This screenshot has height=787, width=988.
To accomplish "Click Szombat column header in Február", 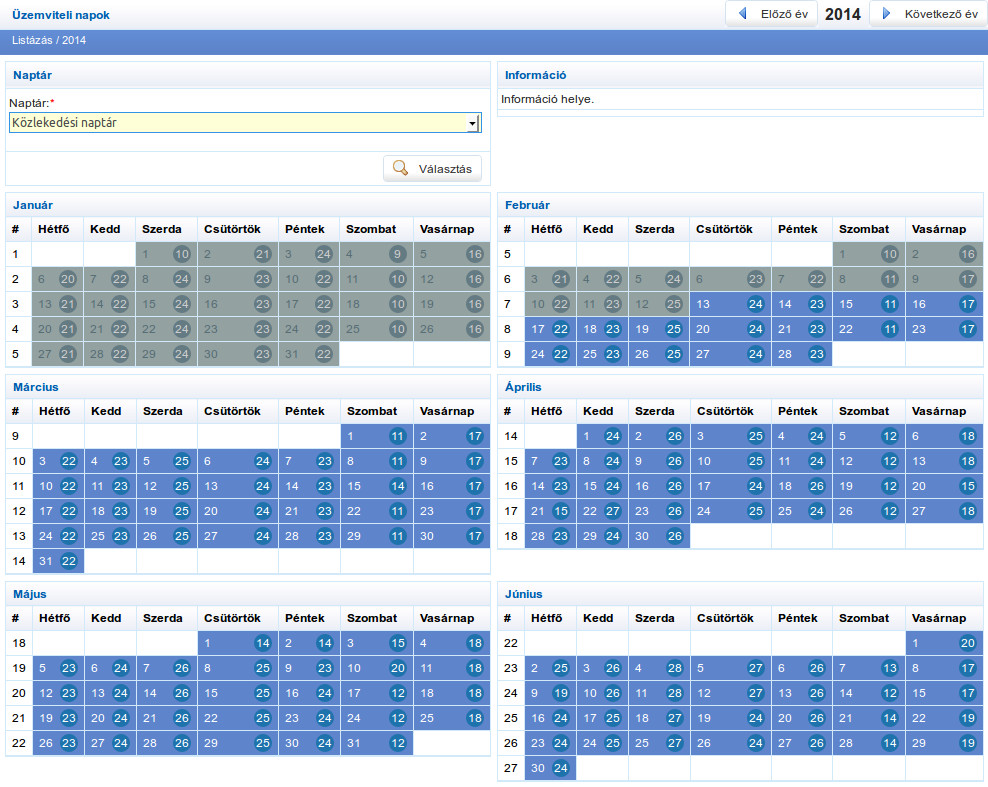I will (864, 229).
